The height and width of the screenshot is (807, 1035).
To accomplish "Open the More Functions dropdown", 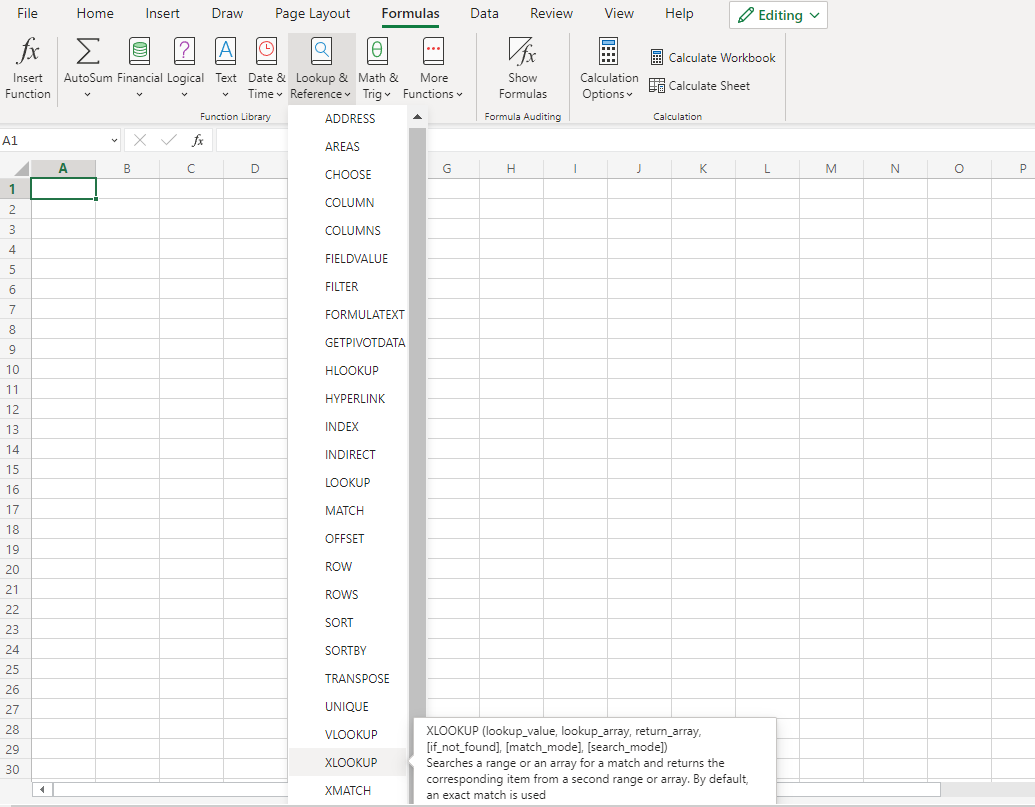I will click(433, 94).
